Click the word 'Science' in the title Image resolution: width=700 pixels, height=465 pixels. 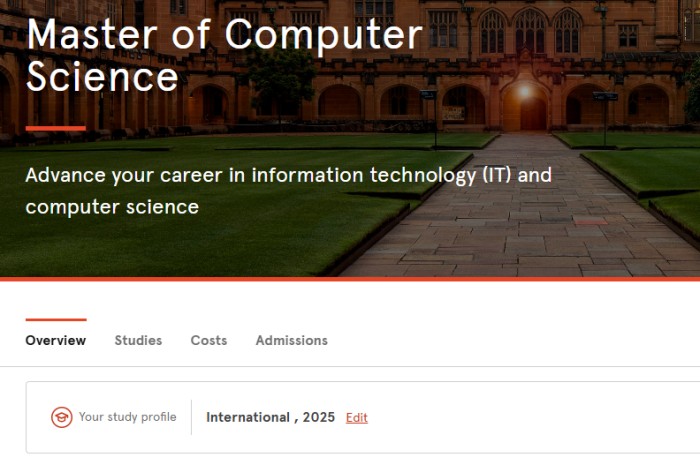102,77
